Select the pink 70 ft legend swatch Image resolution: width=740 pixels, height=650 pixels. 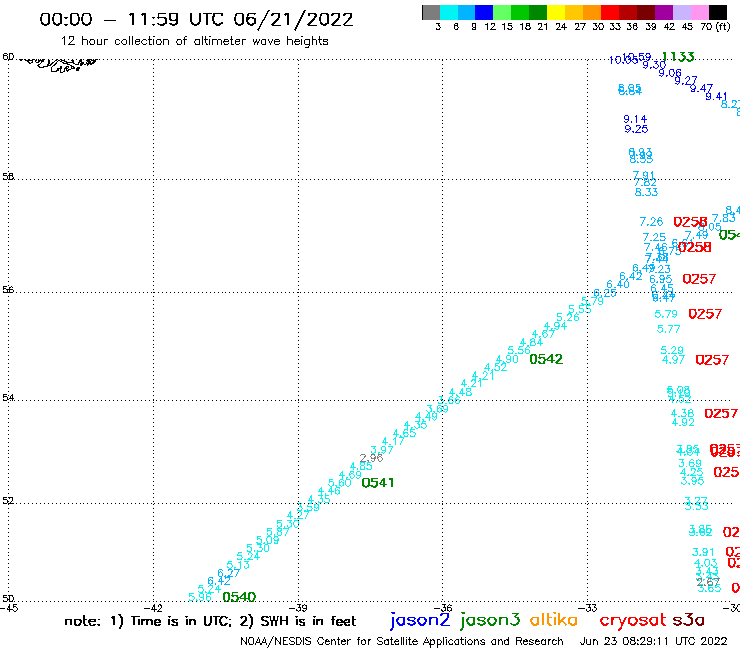[699, 12]
